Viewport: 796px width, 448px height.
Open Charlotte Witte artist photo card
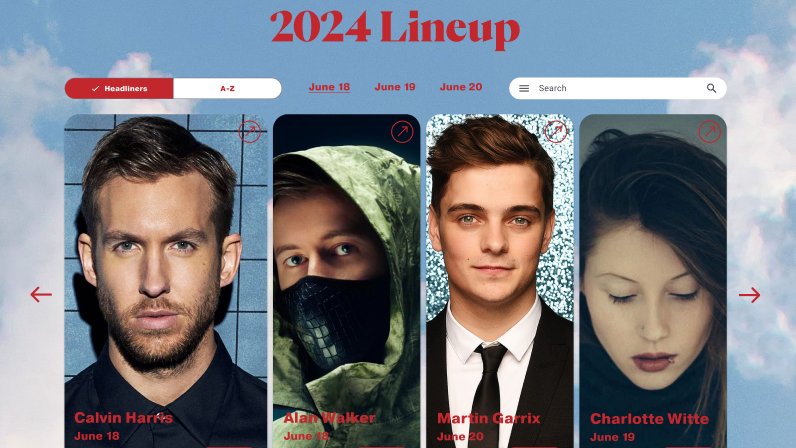point(653,281)
